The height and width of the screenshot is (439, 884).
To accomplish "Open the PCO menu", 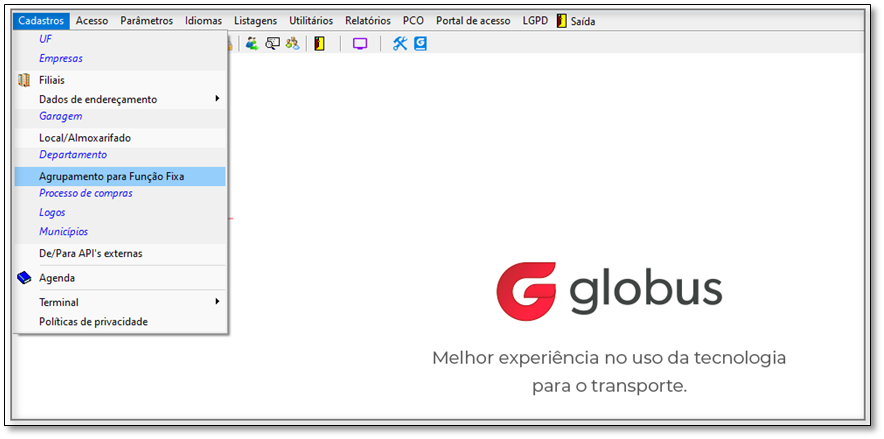I will point(413,21).
